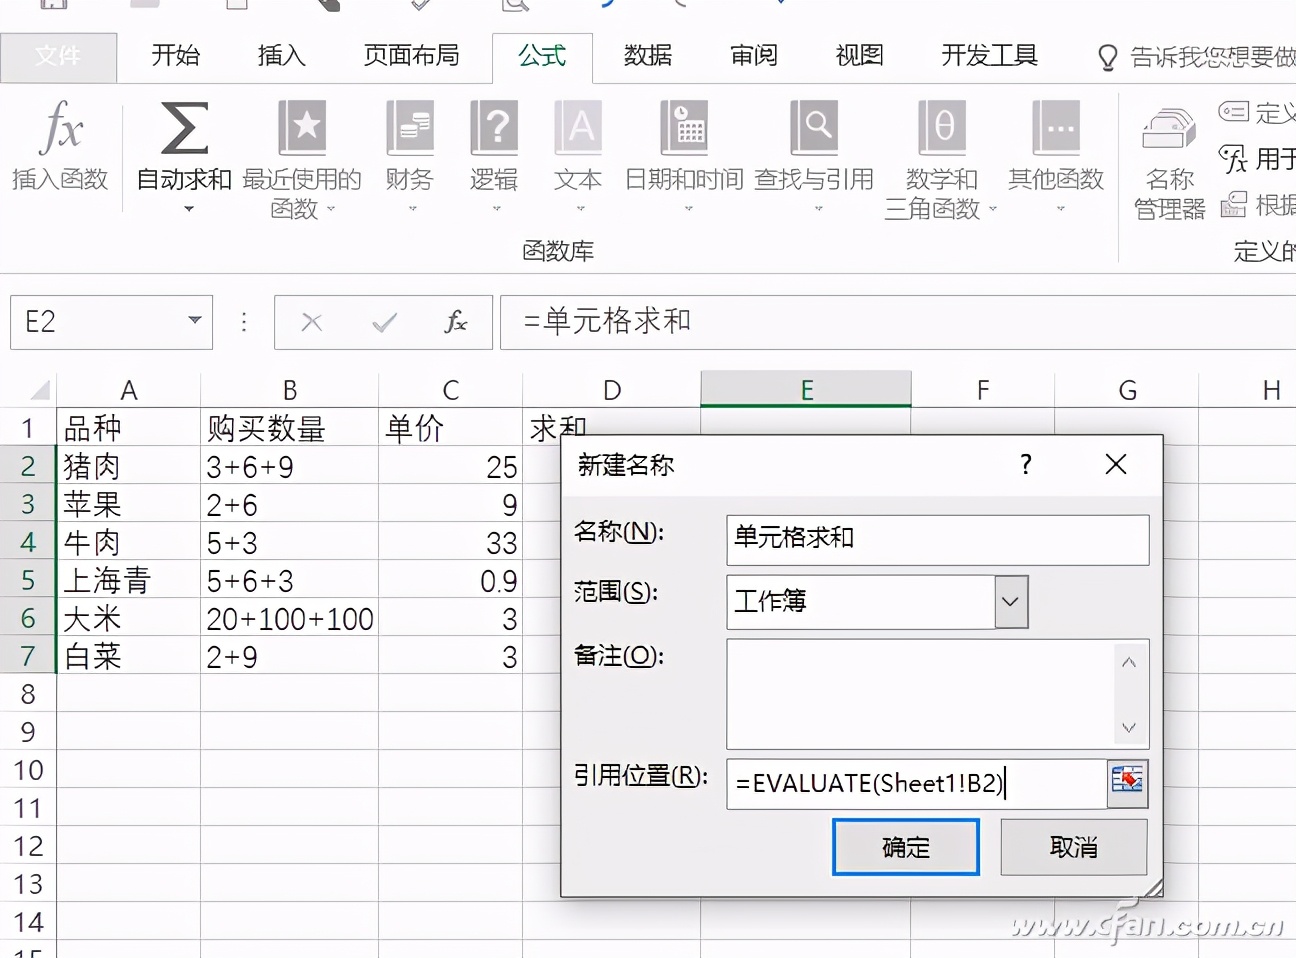Viewport: 1296px width, 958px height.
Task: Expand the Name Box dropdown arrow
Action: [195, 321]
